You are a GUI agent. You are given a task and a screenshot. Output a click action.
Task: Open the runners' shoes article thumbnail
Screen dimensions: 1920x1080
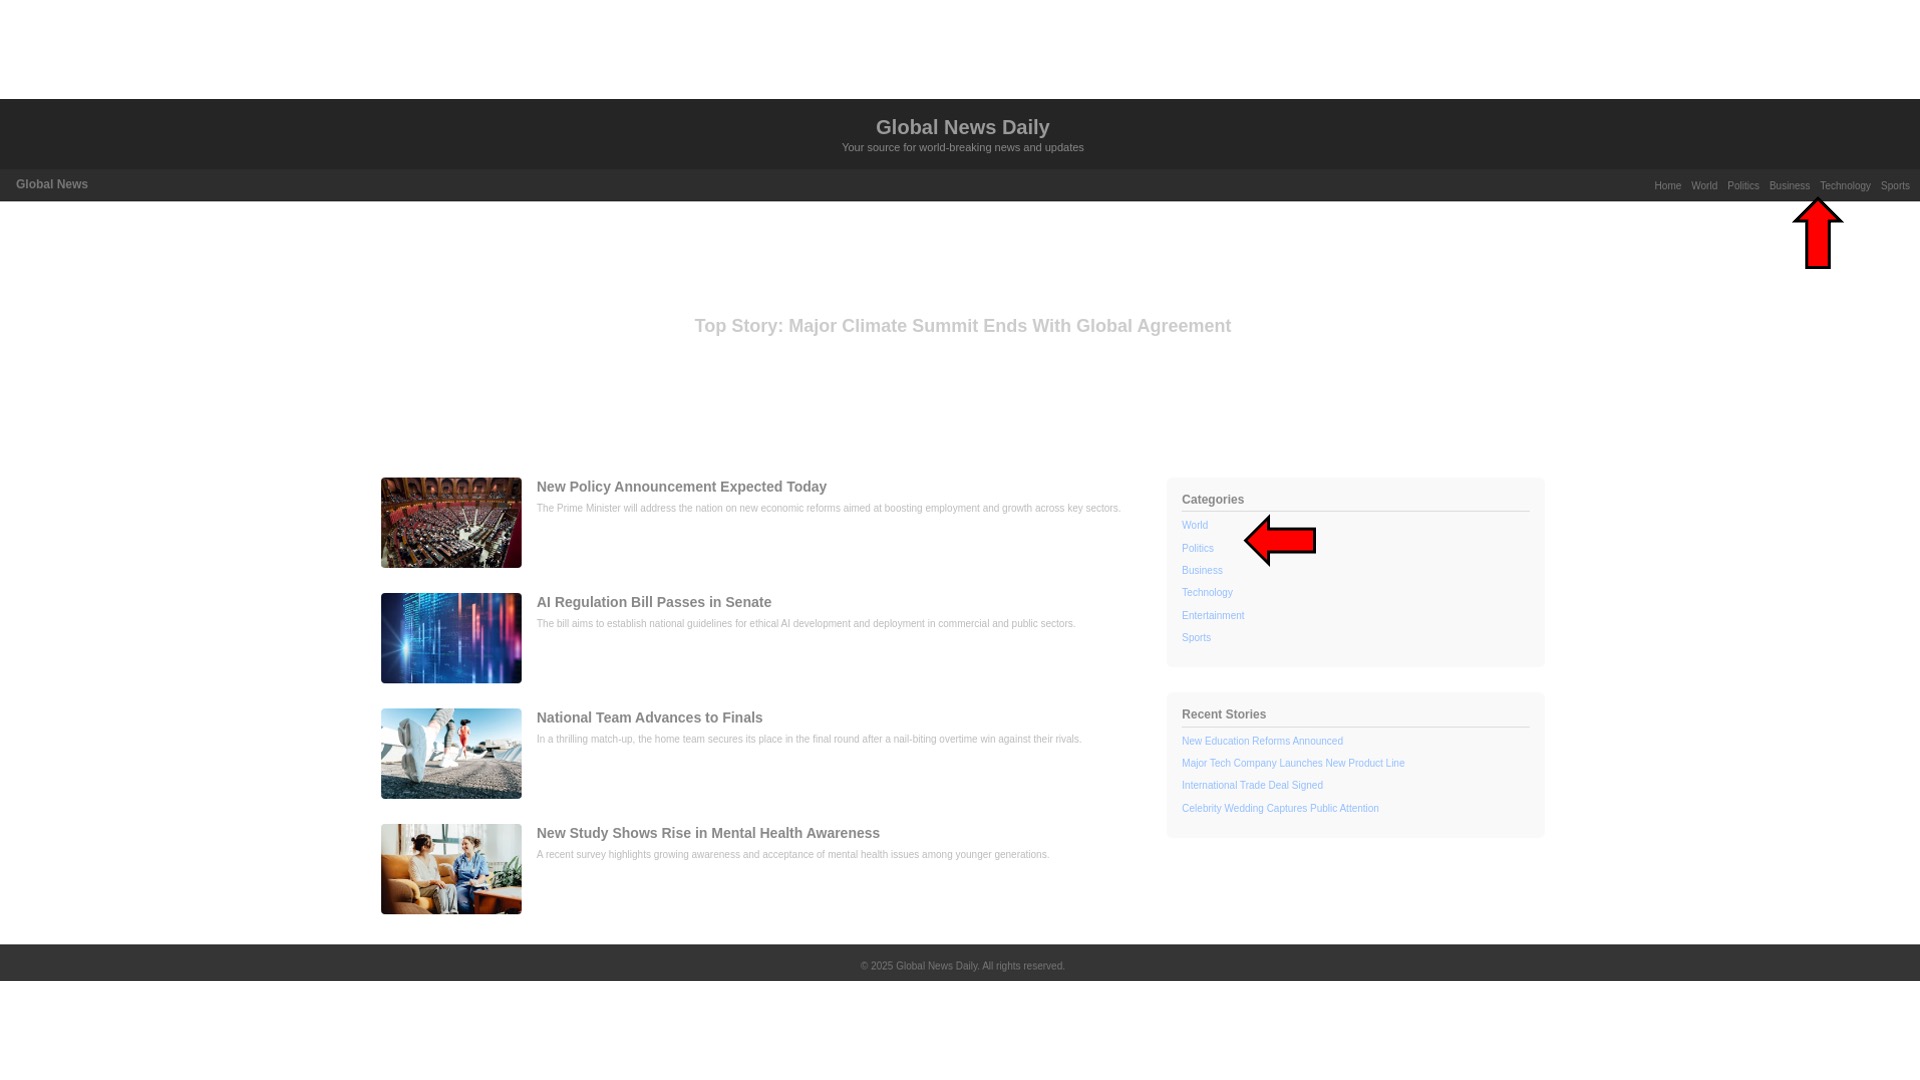point(451,754)
